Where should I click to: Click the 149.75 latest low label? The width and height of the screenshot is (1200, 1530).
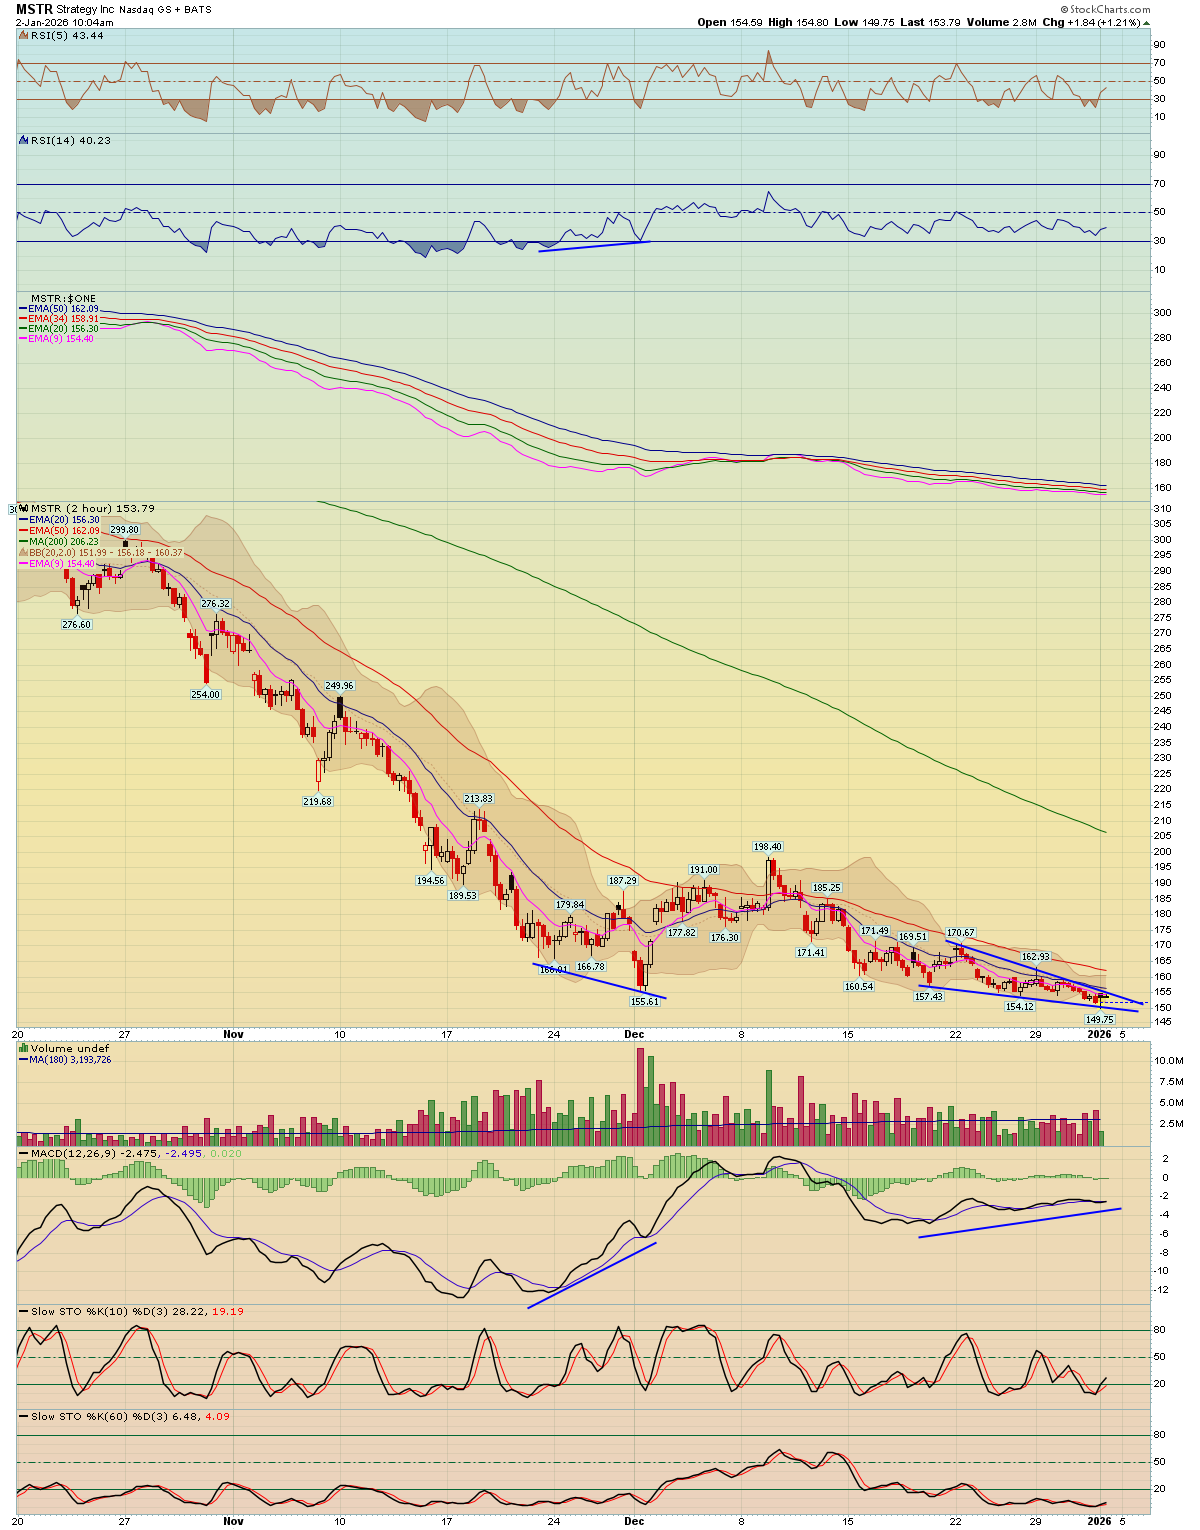(1099, 1019)
